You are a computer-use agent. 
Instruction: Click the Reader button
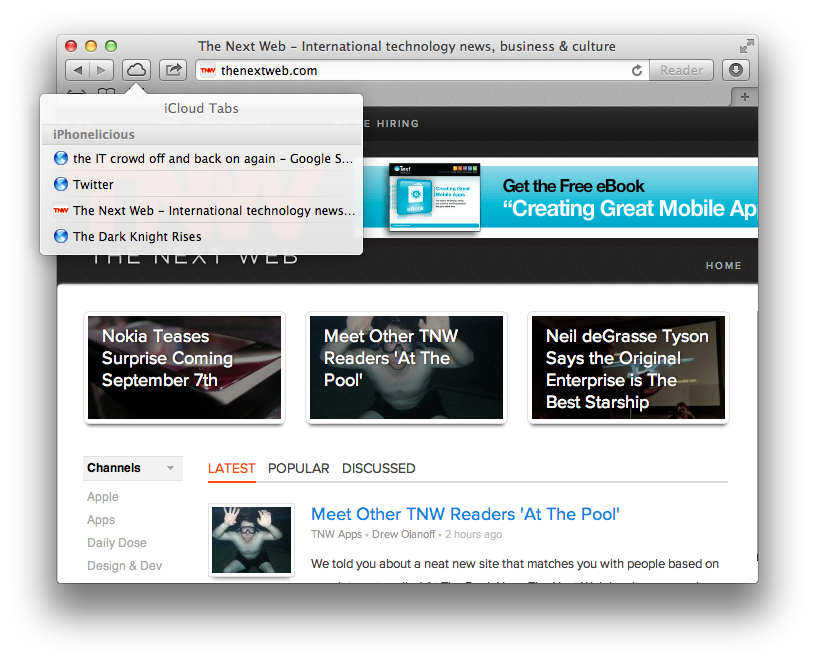tap(681, 70)
